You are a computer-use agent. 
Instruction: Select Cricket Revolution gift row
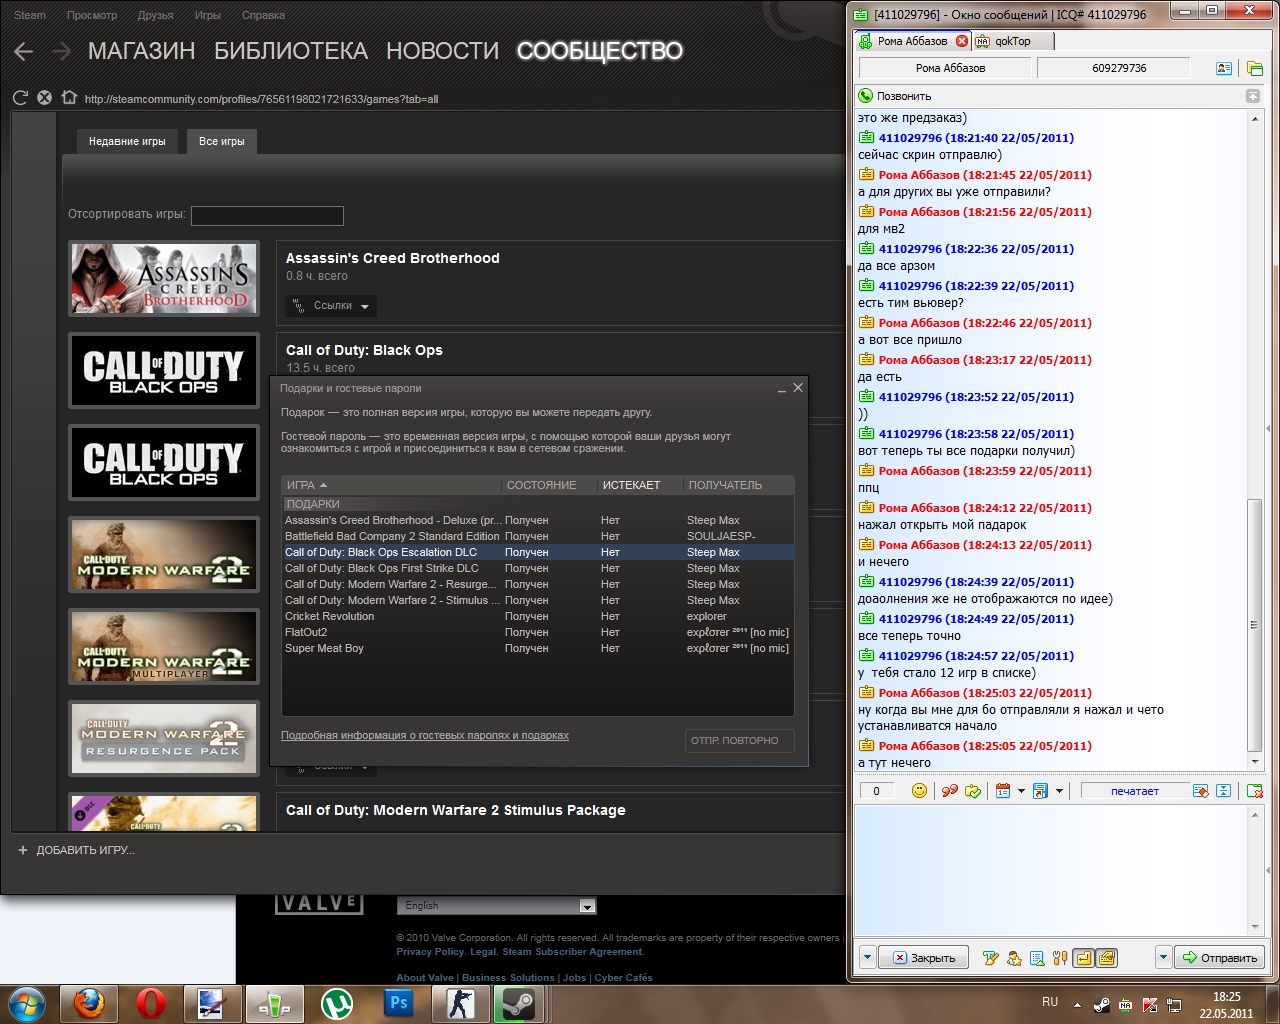[538, 616]
